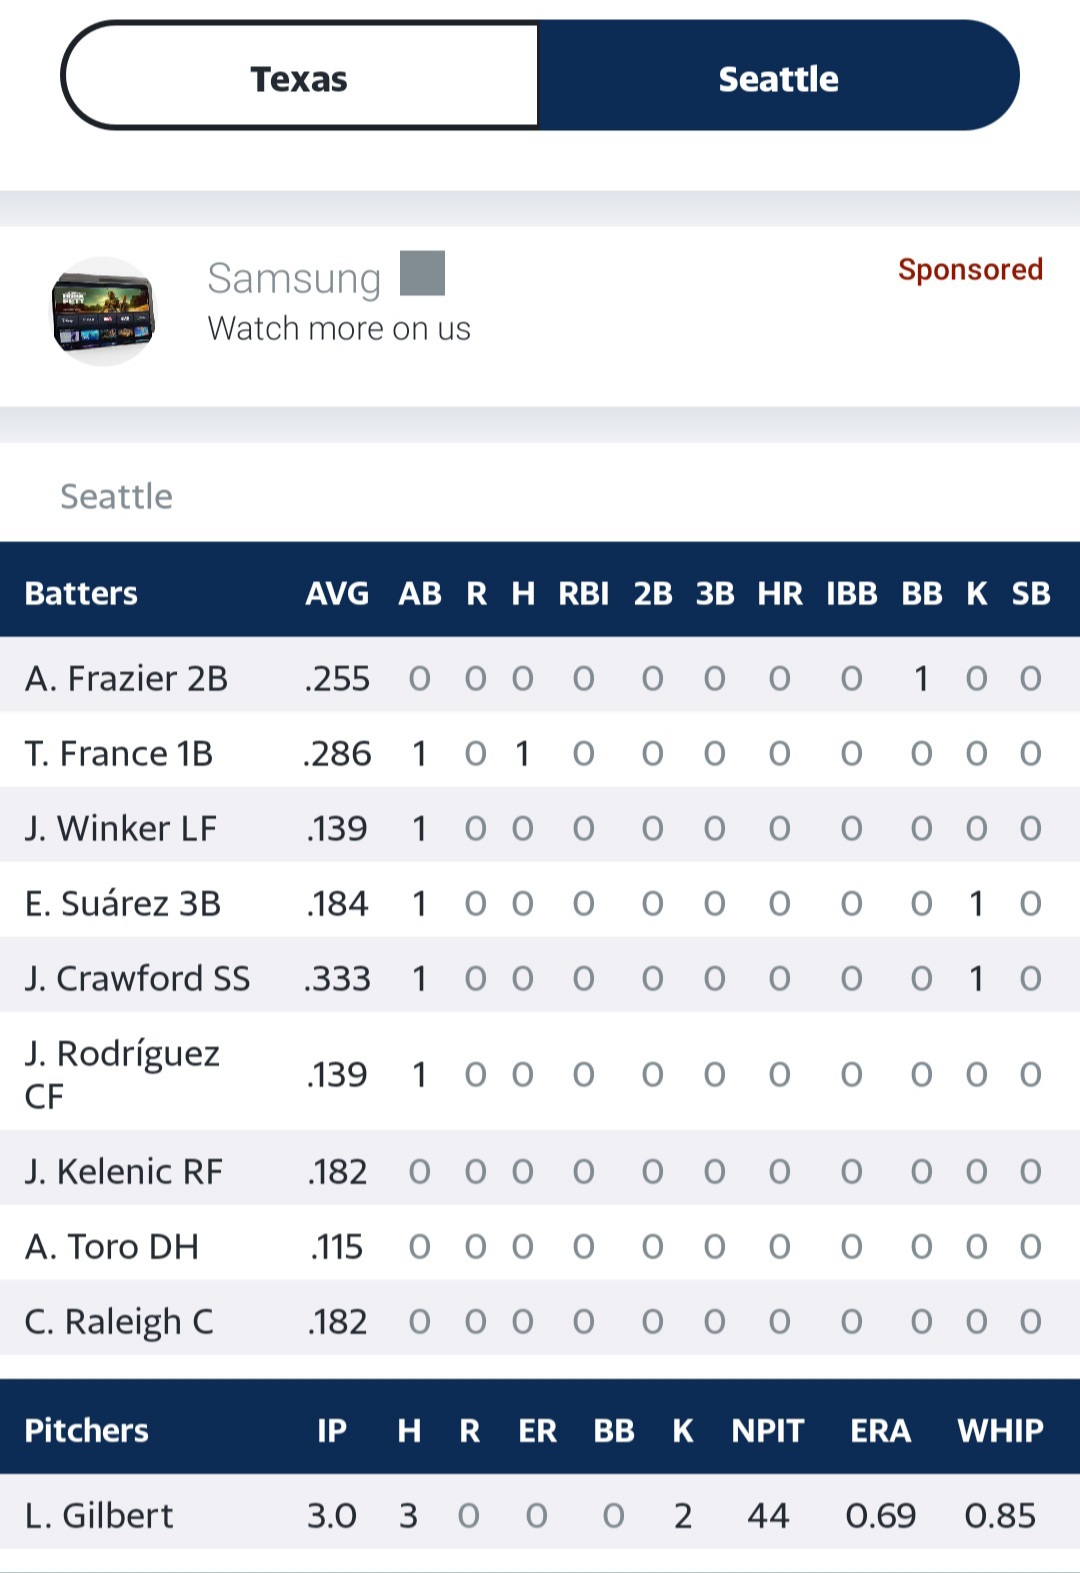Open T. France 1B player profile

tap(119, 754)
